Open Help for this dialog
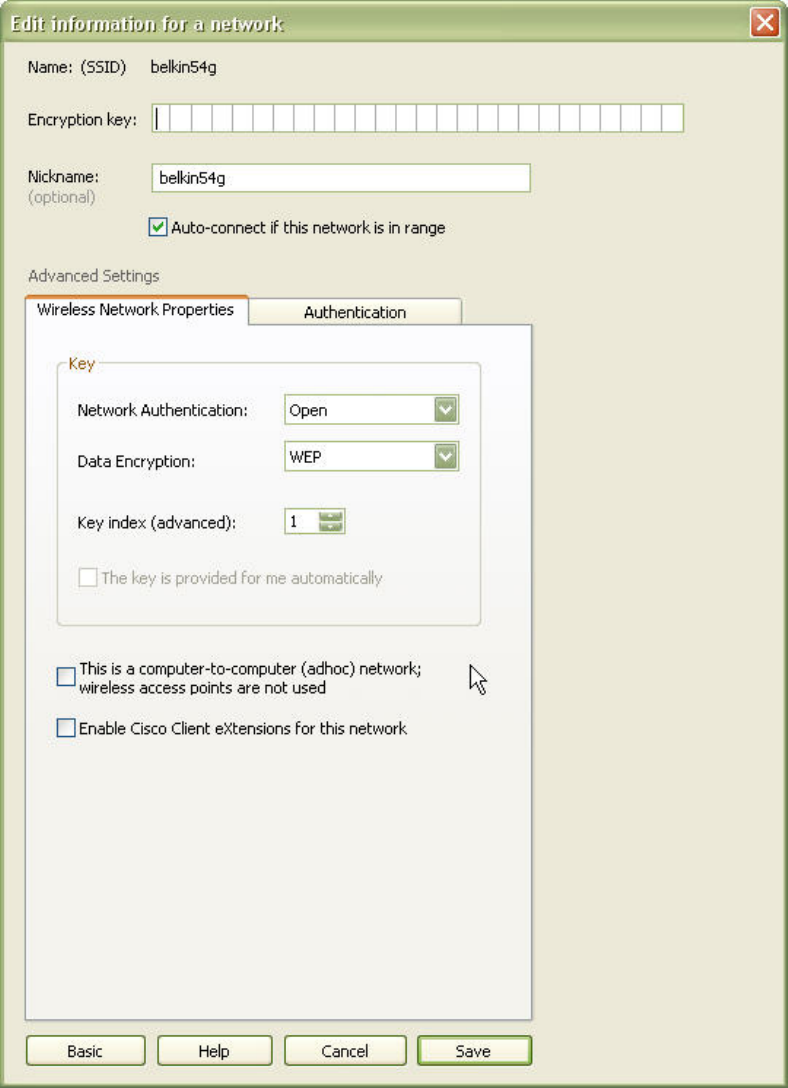 [x=214, y=1051]
